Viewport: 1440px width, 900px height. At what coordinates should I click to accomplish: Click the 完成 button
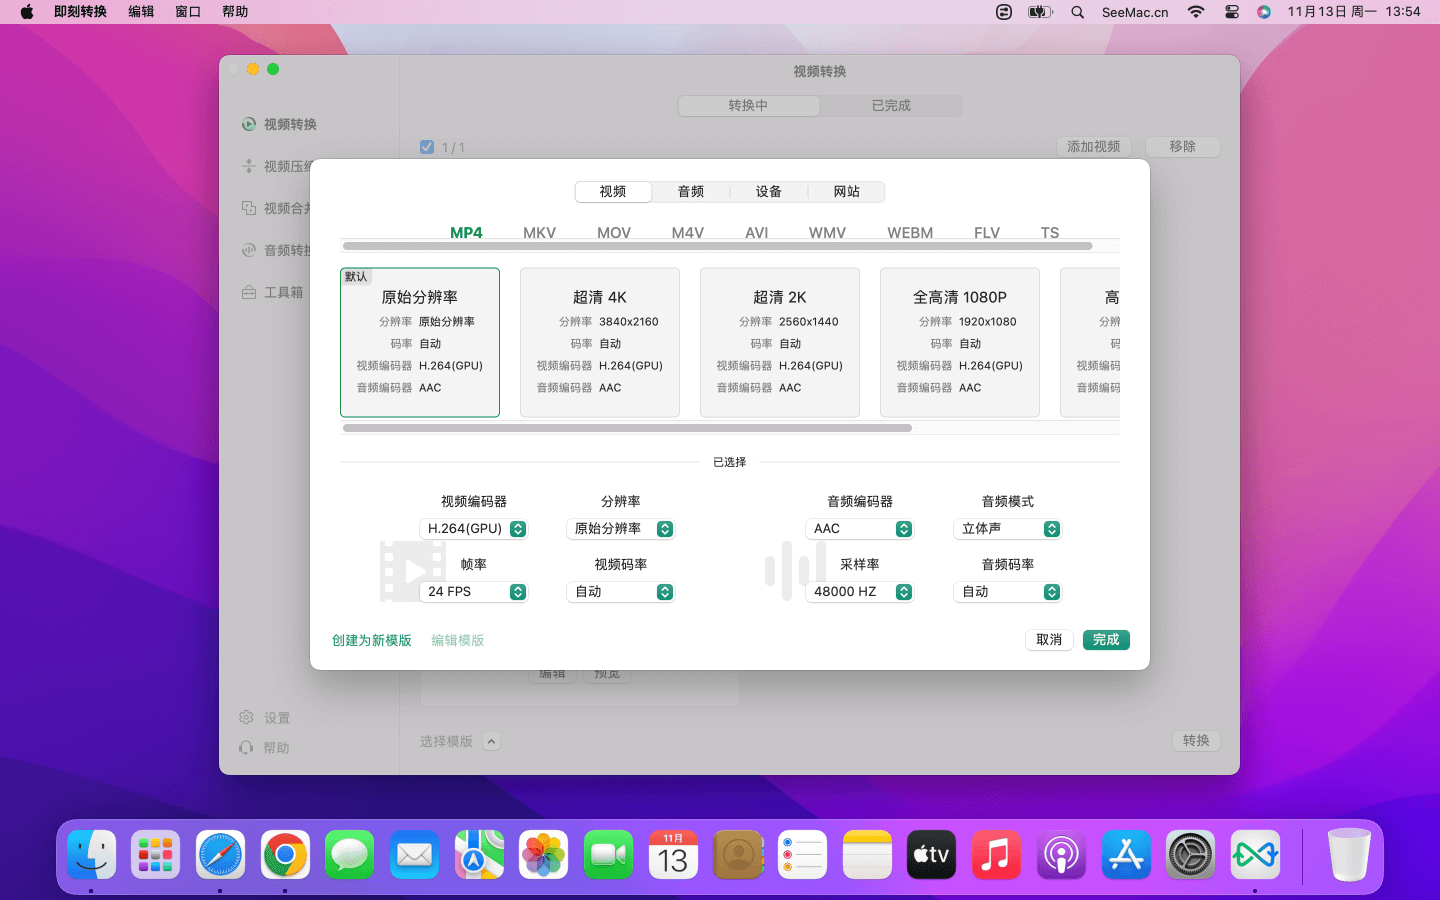(x=1106, y=640)
